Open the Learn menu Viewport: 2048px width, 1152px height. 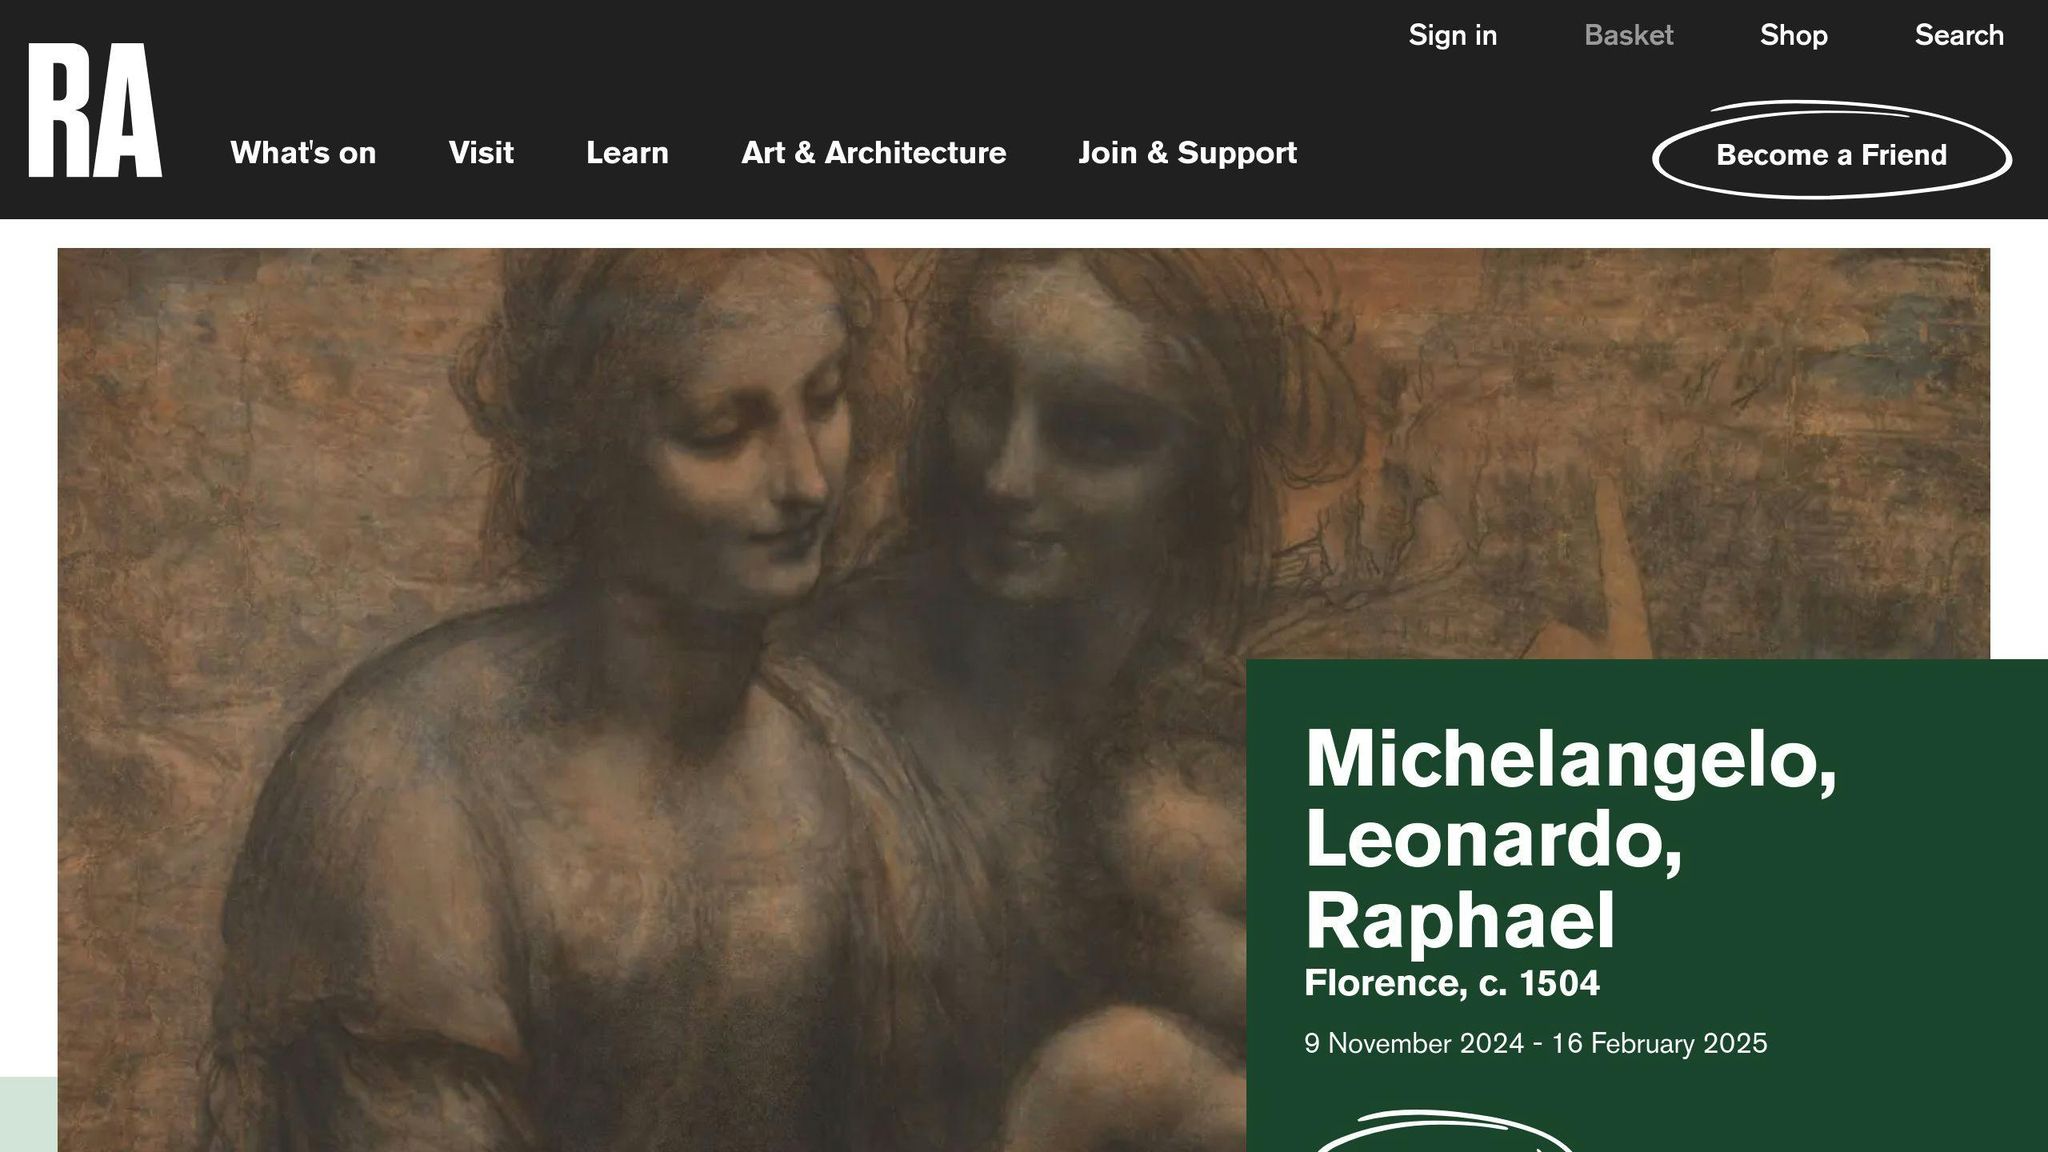coord(627,153)
